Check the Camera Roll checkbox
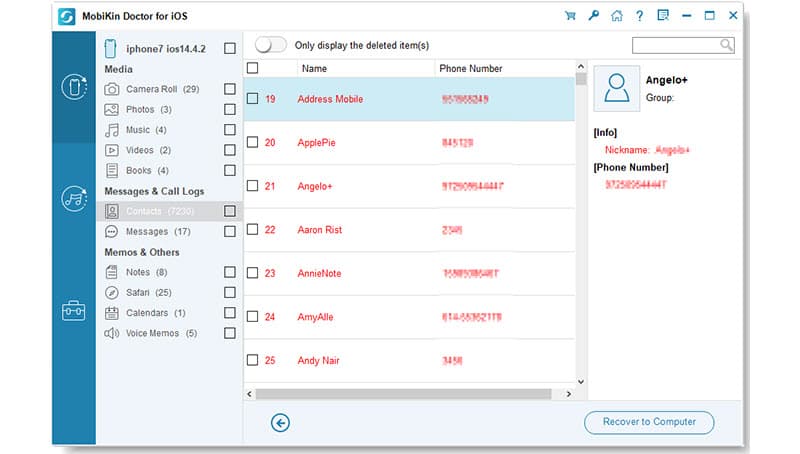 [230, 89]
